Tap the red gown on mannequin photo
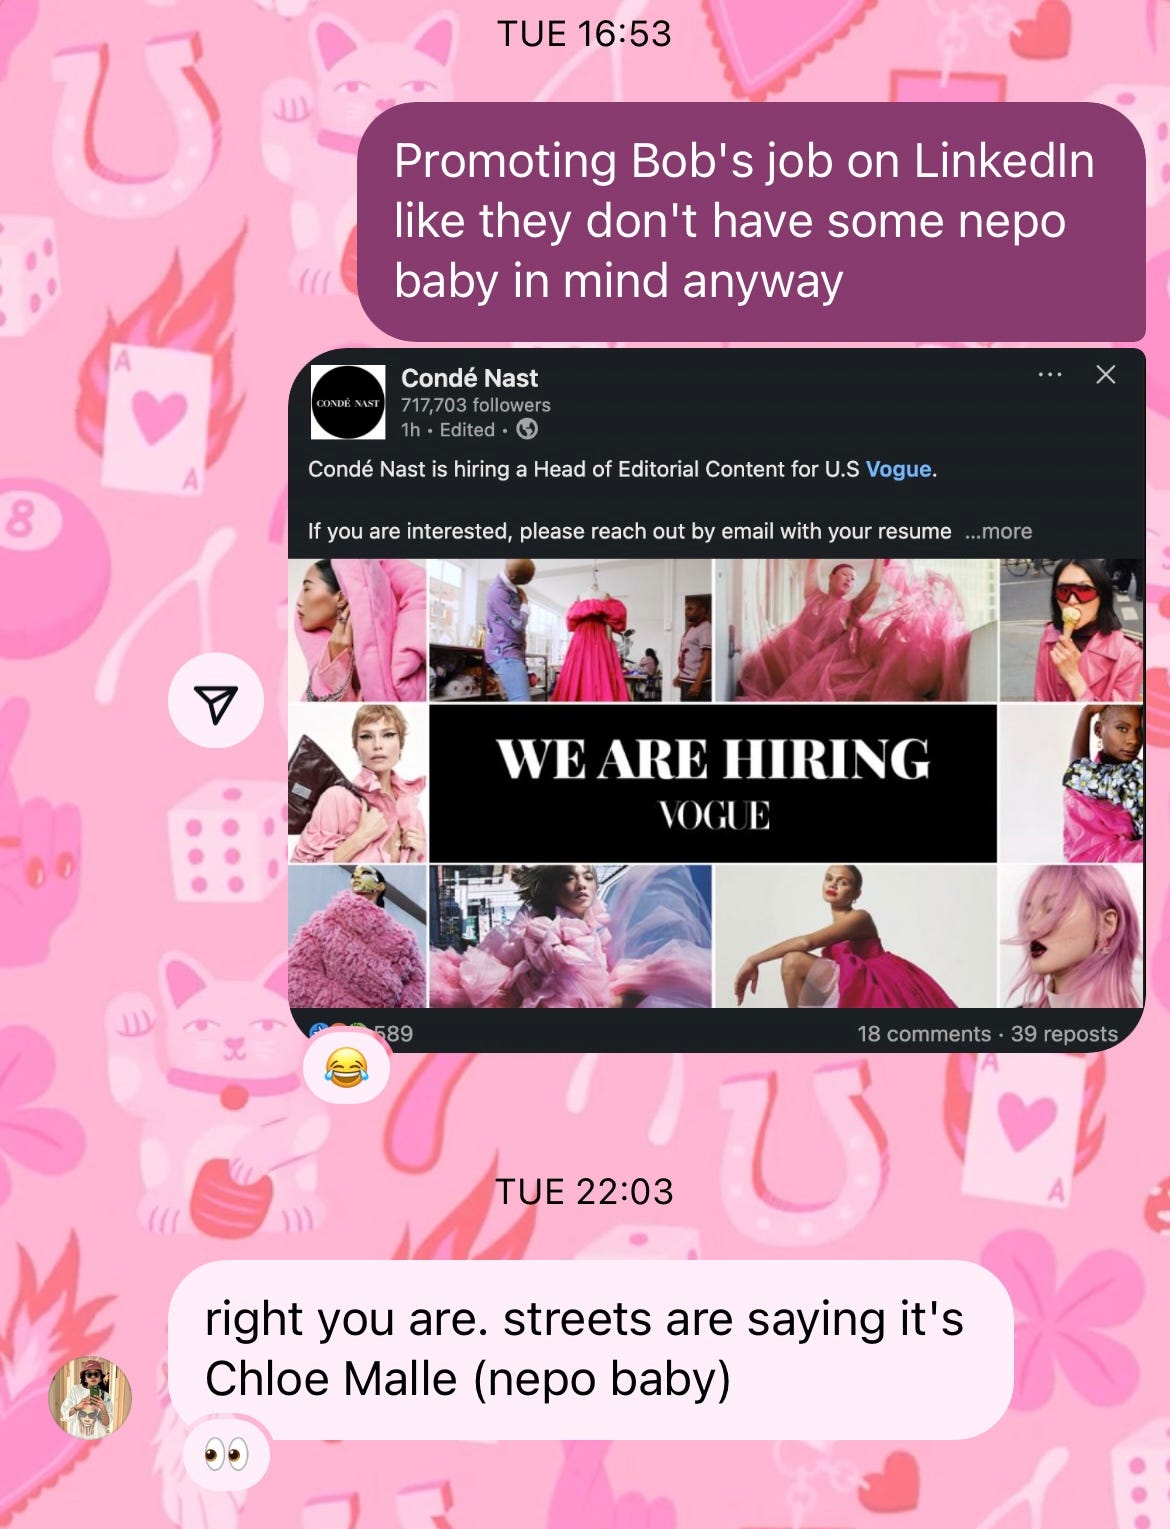The height and width of the screenshot is (1529, 1170). [570, 631]
